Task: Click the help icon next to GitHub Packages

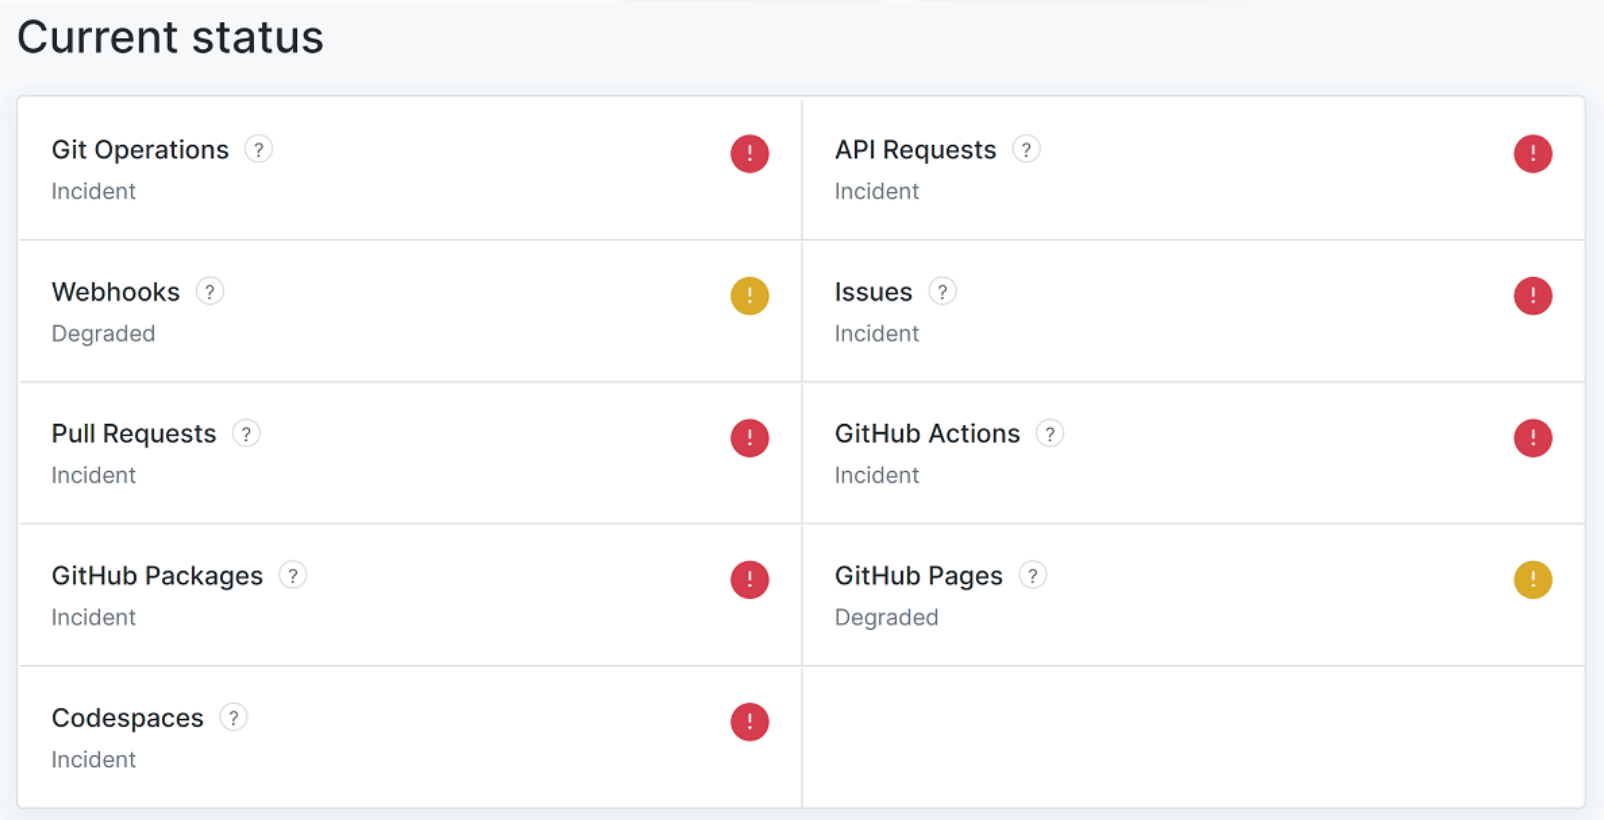Action: click(292, 576)
